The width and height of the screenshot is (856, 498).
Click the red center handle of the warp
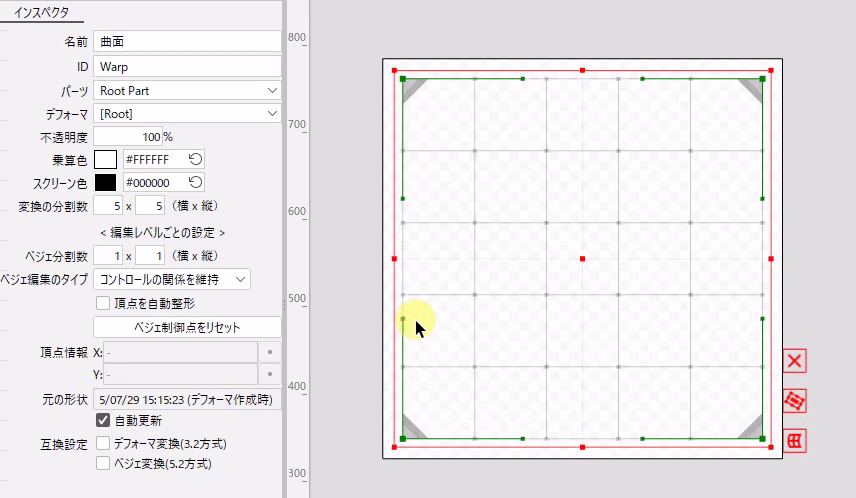(583, 259)
